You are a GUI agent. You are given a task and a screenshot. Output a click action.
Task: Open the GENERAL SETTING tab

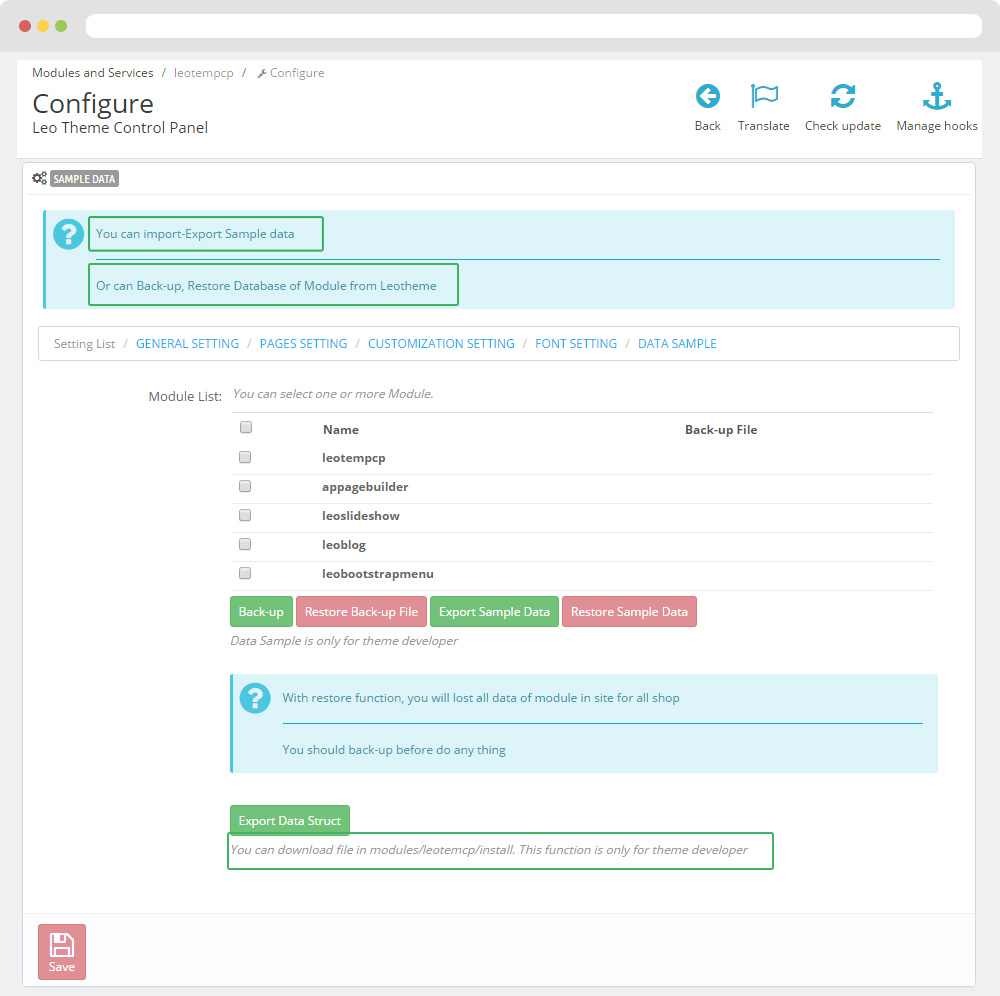point(188,344)
